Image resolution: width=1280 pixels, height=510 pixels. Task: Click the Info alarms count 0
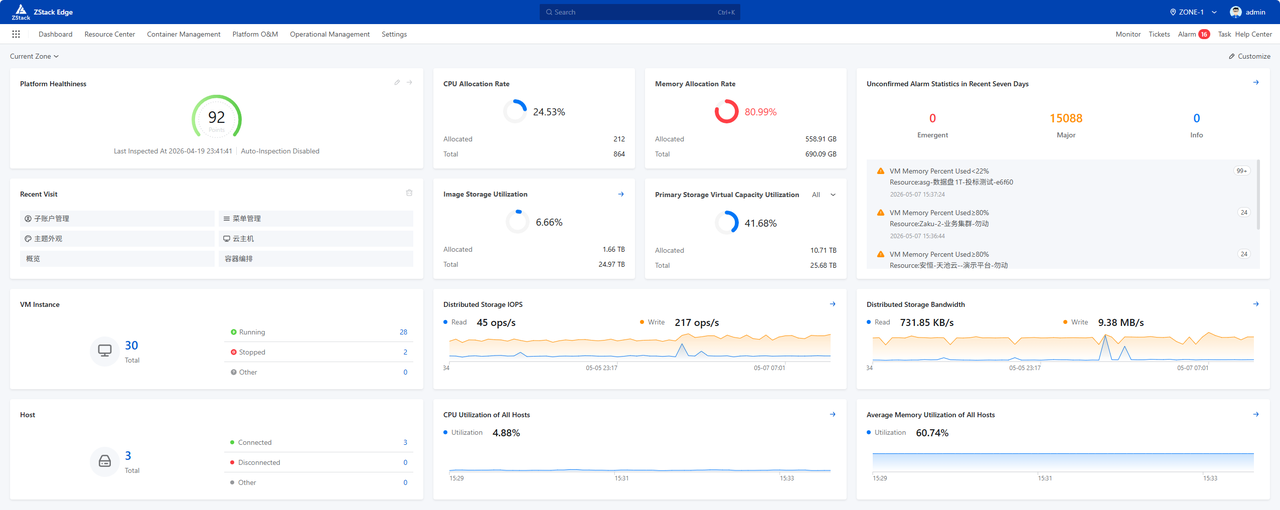[1196, 118]
